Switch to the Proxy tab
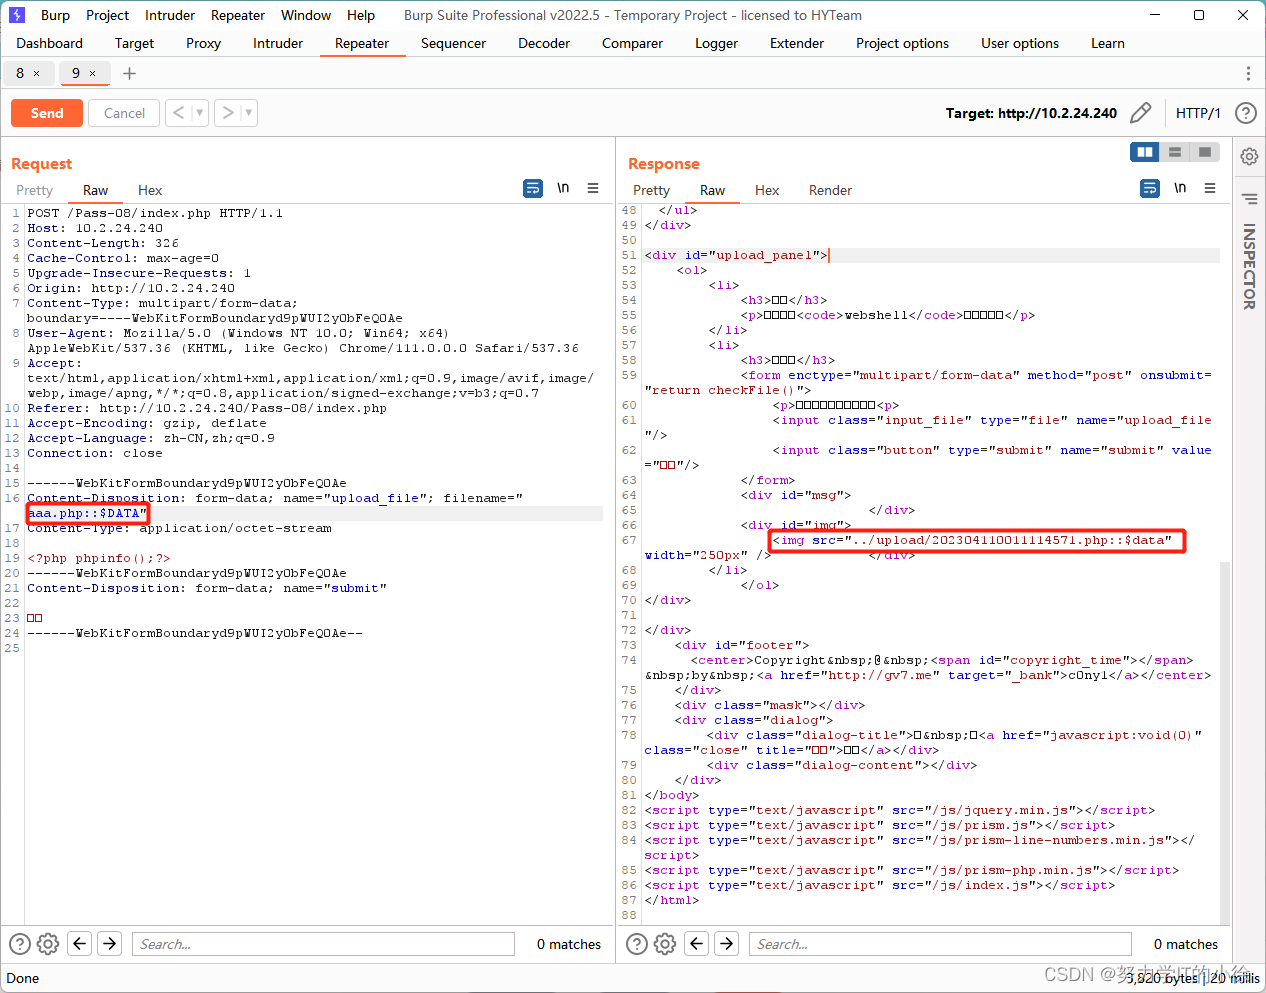Image resolution: width=1266 pixels, height=993 pixels. click(203, 43)
